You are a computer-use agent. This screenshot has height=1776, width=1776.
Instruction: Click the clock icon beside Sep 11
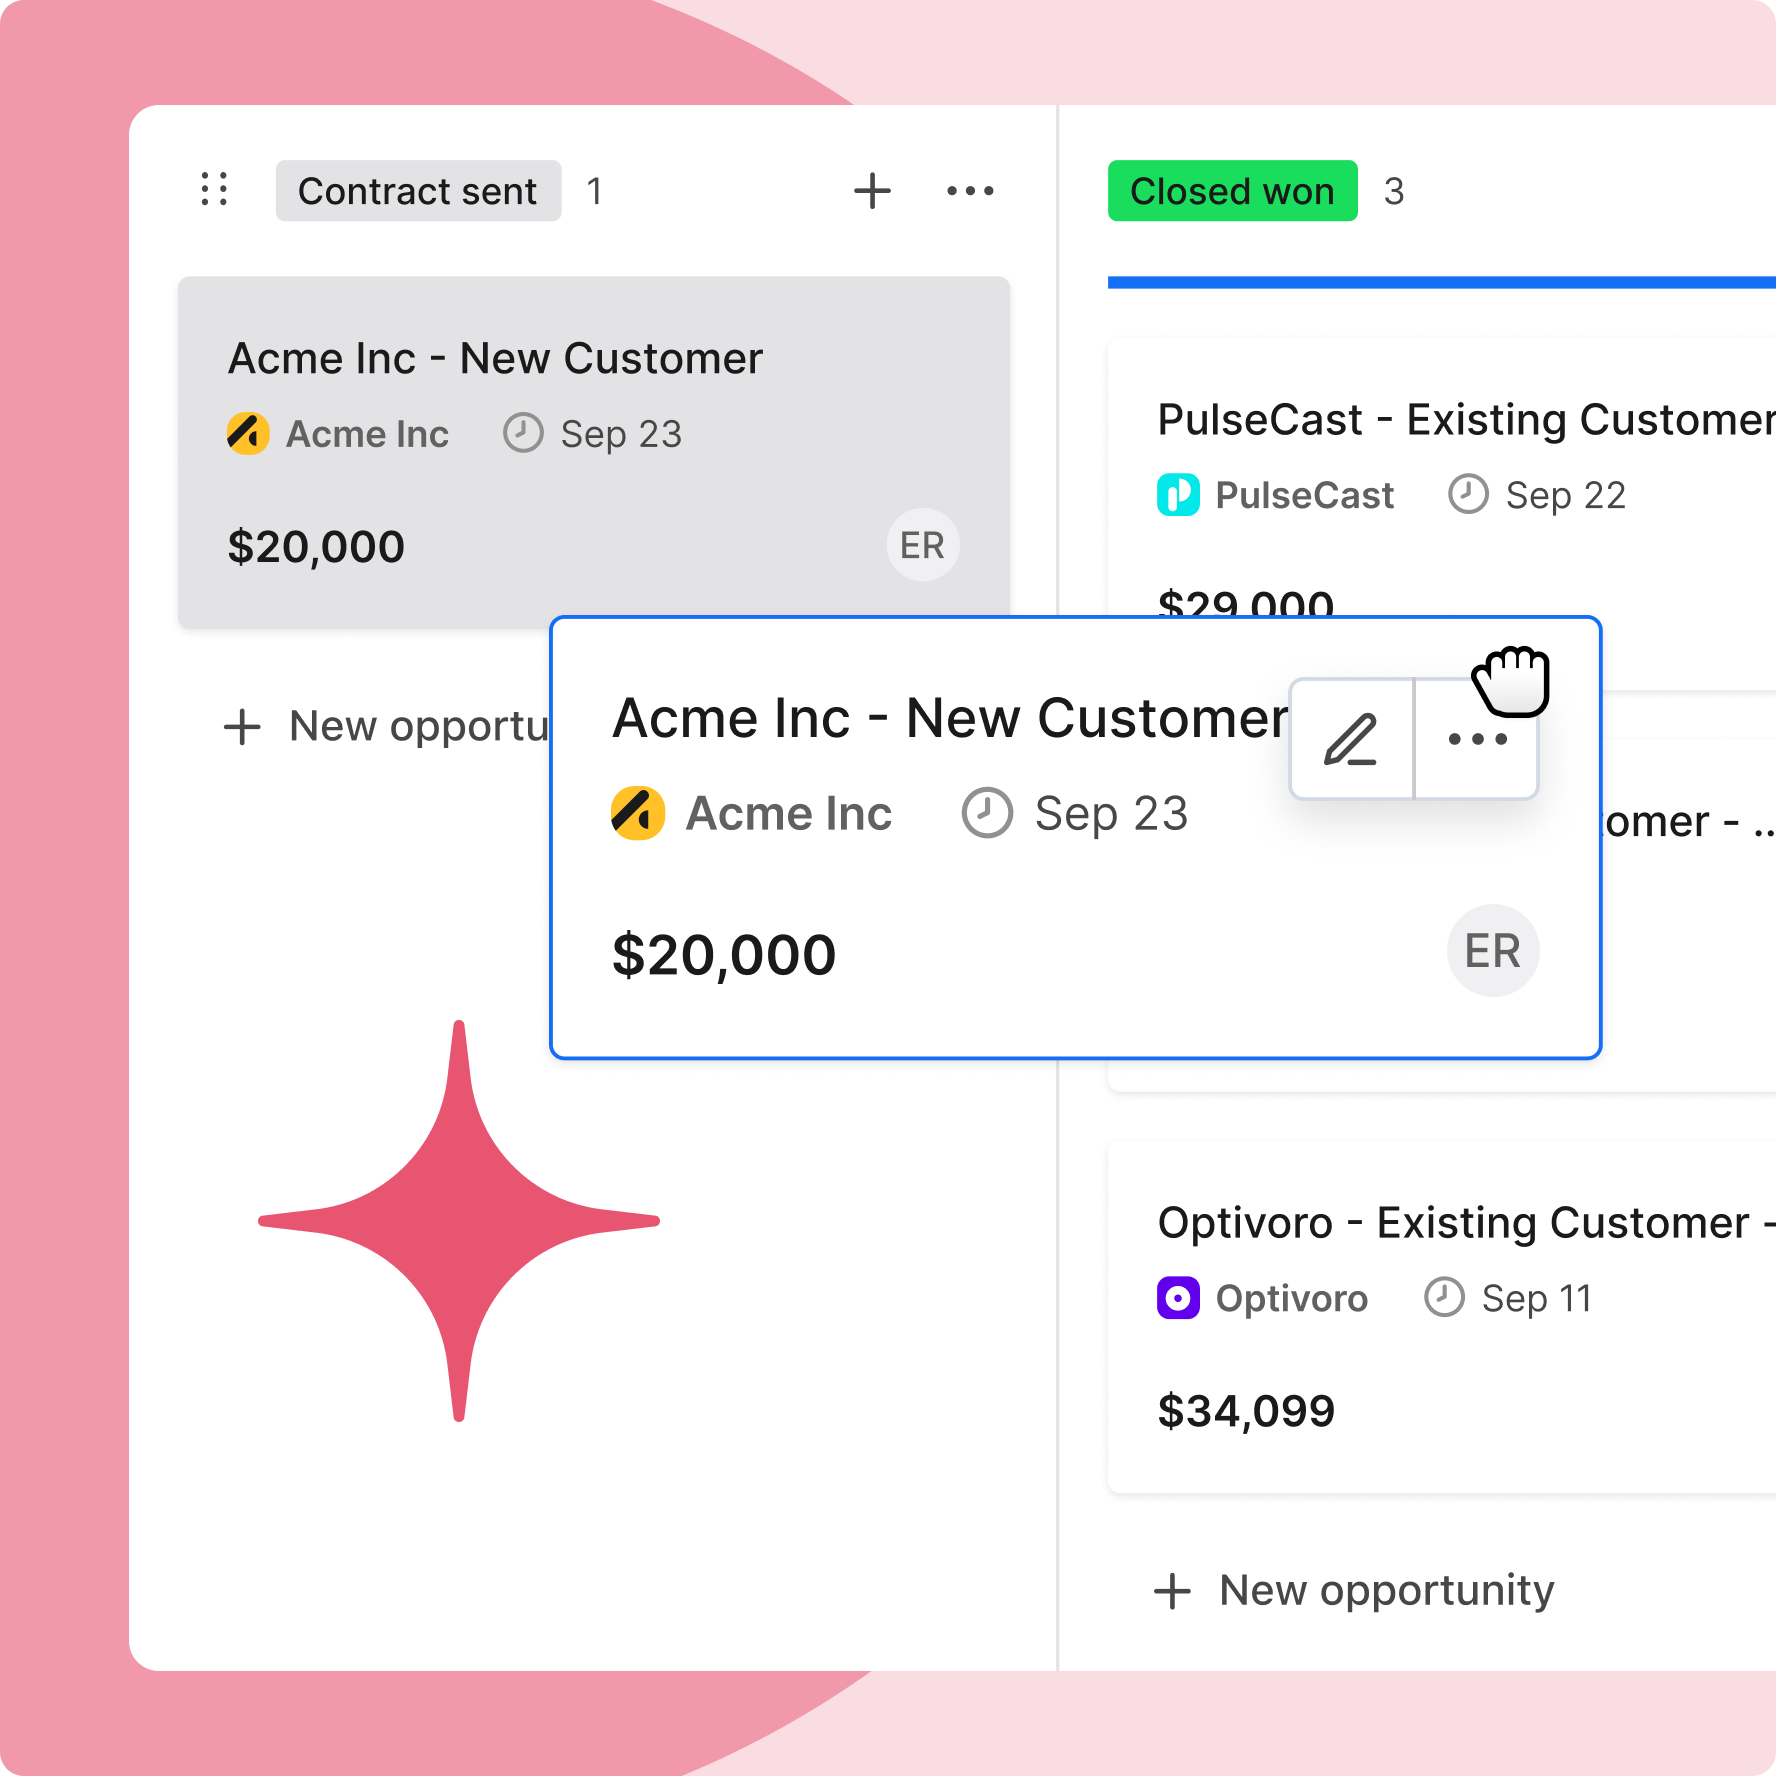click(1442, 1298)
